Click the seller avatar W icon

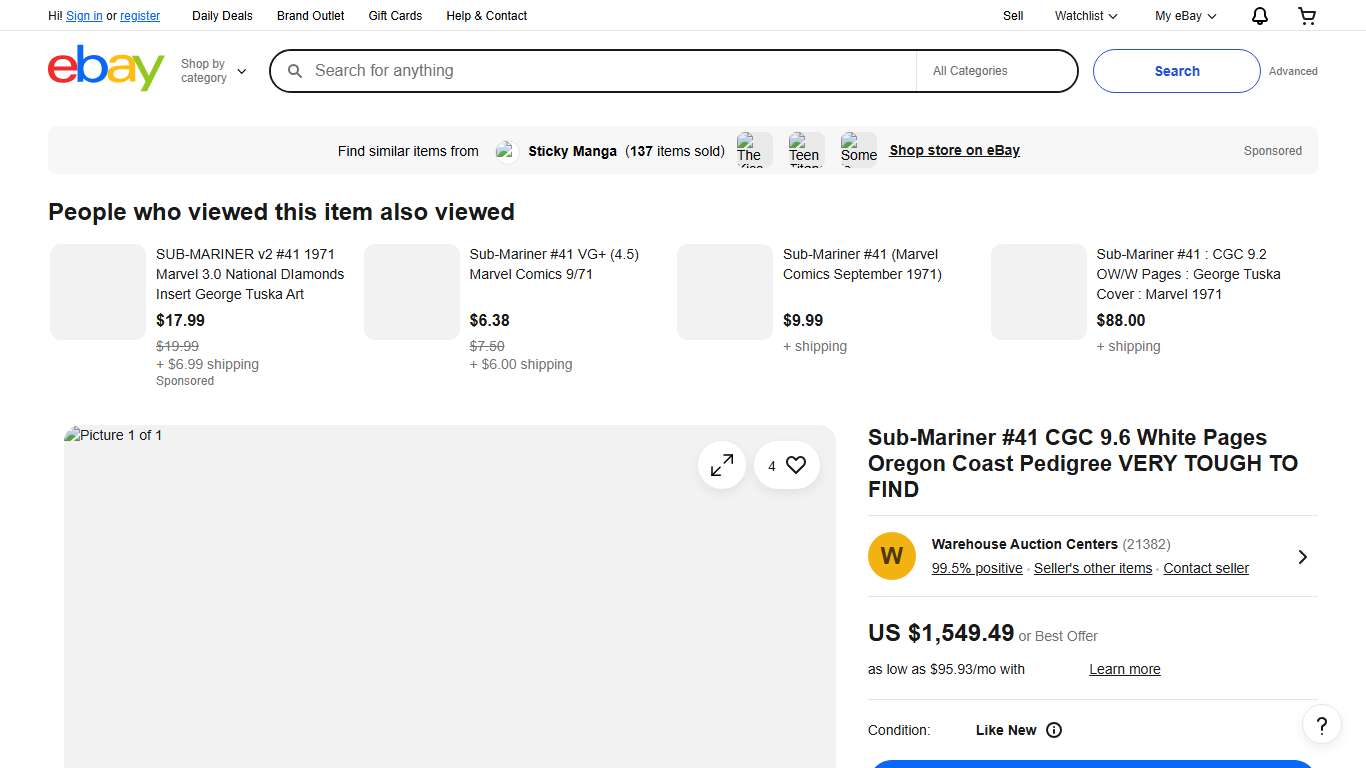(892, 556)
